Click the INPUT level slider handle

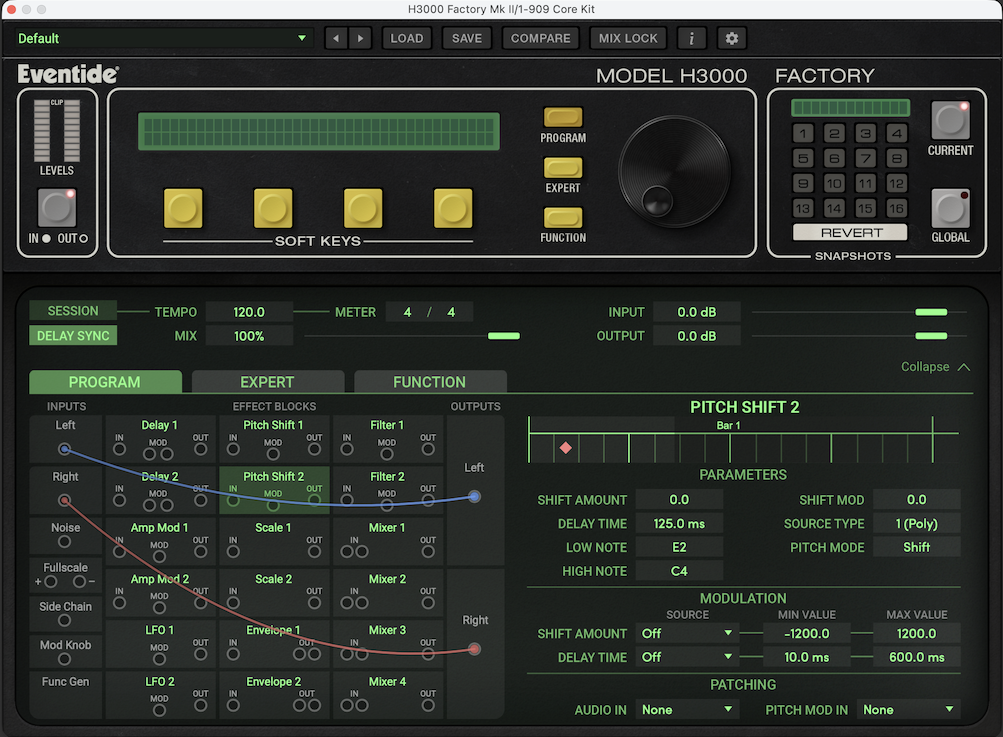coord(931,312)
